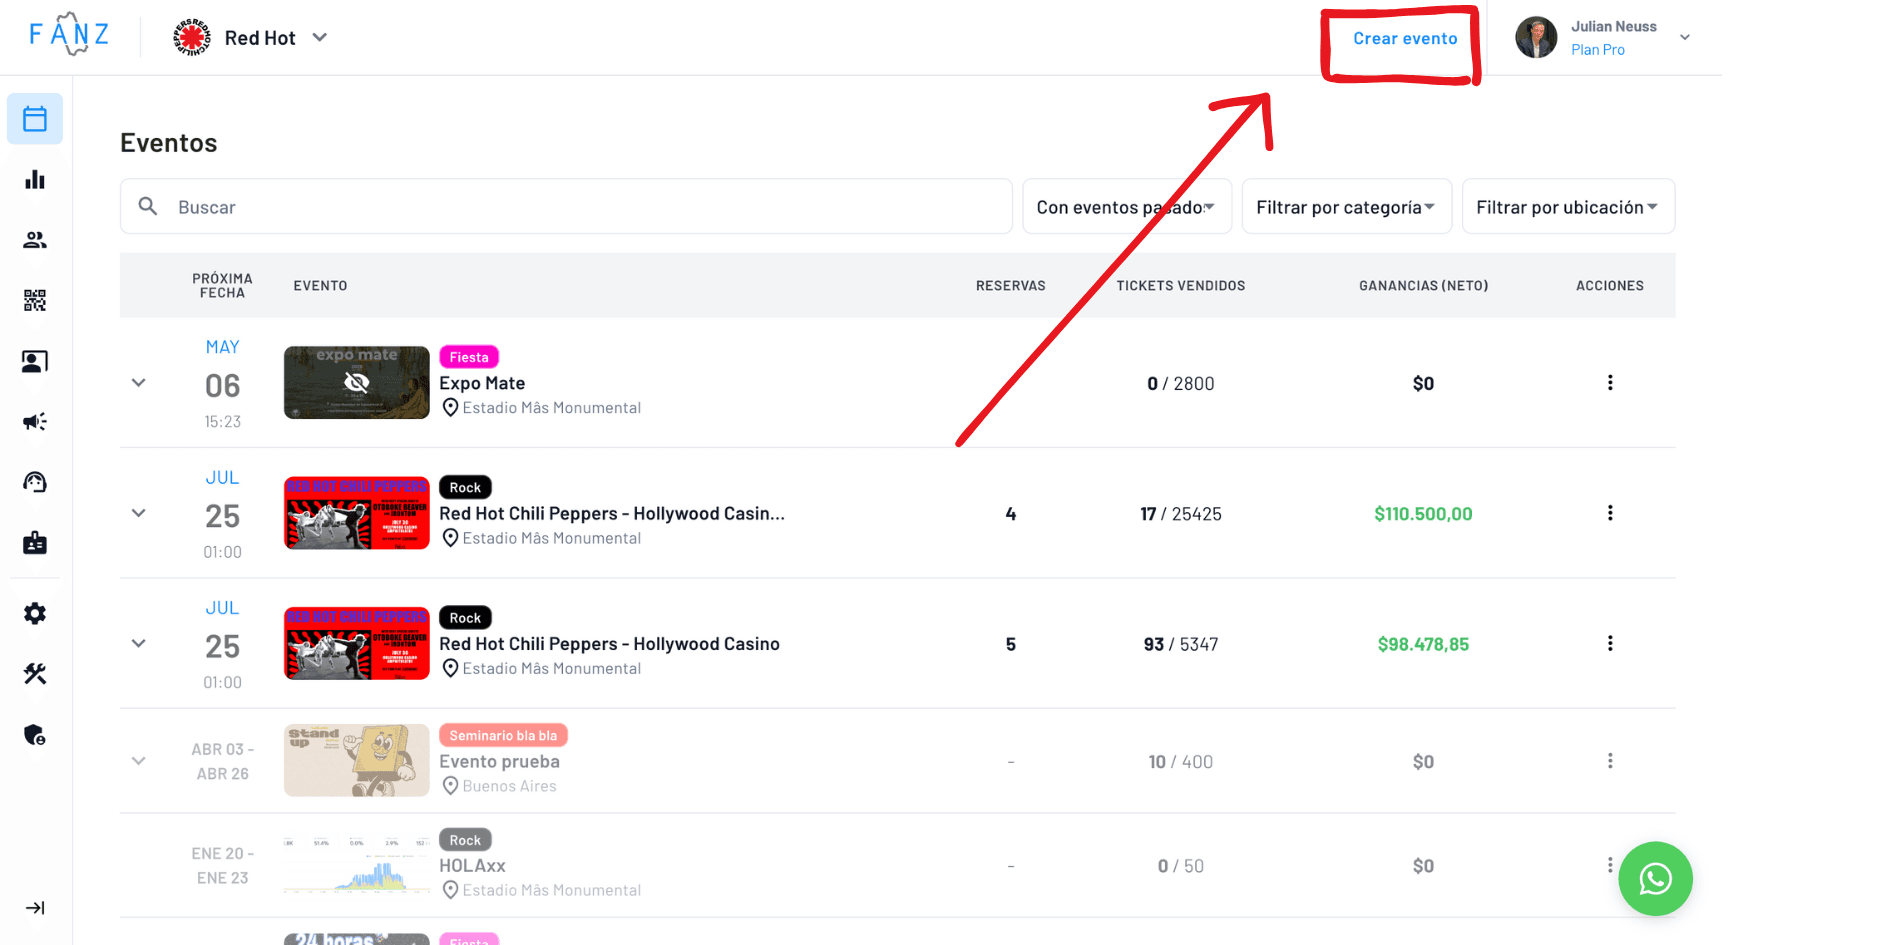Open the Evento prueba event title
This screenshot has height=945, width=1890.
(x=499, y=762)
